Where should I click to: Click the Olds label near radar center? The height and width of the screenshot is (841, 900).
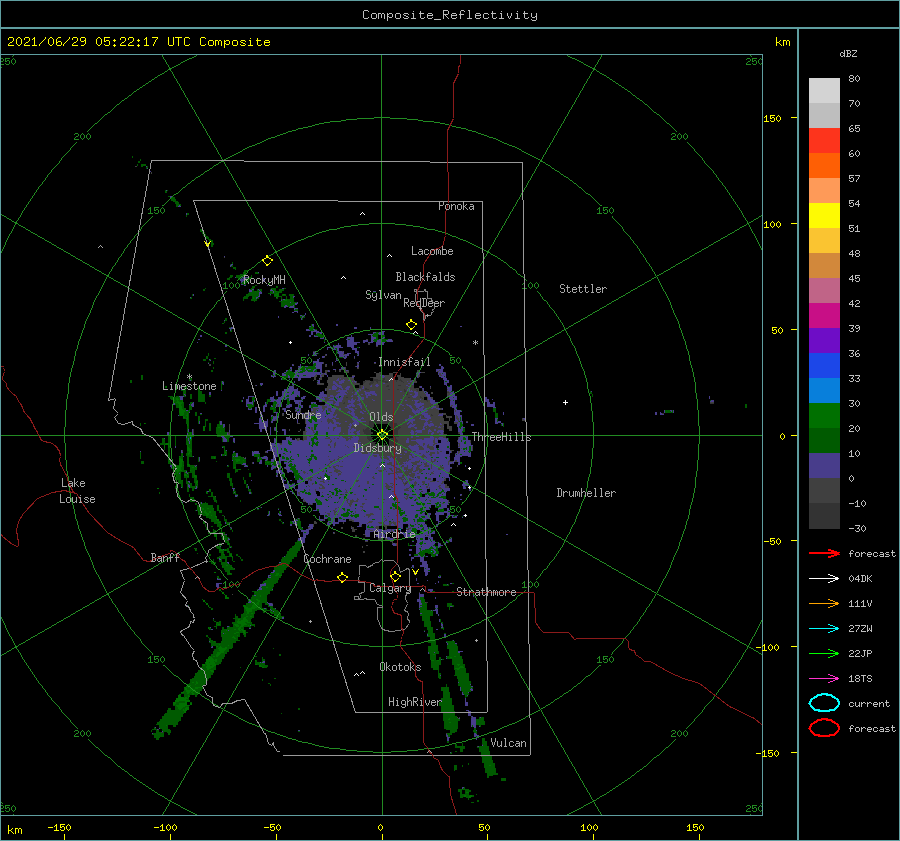click(381, 417)
